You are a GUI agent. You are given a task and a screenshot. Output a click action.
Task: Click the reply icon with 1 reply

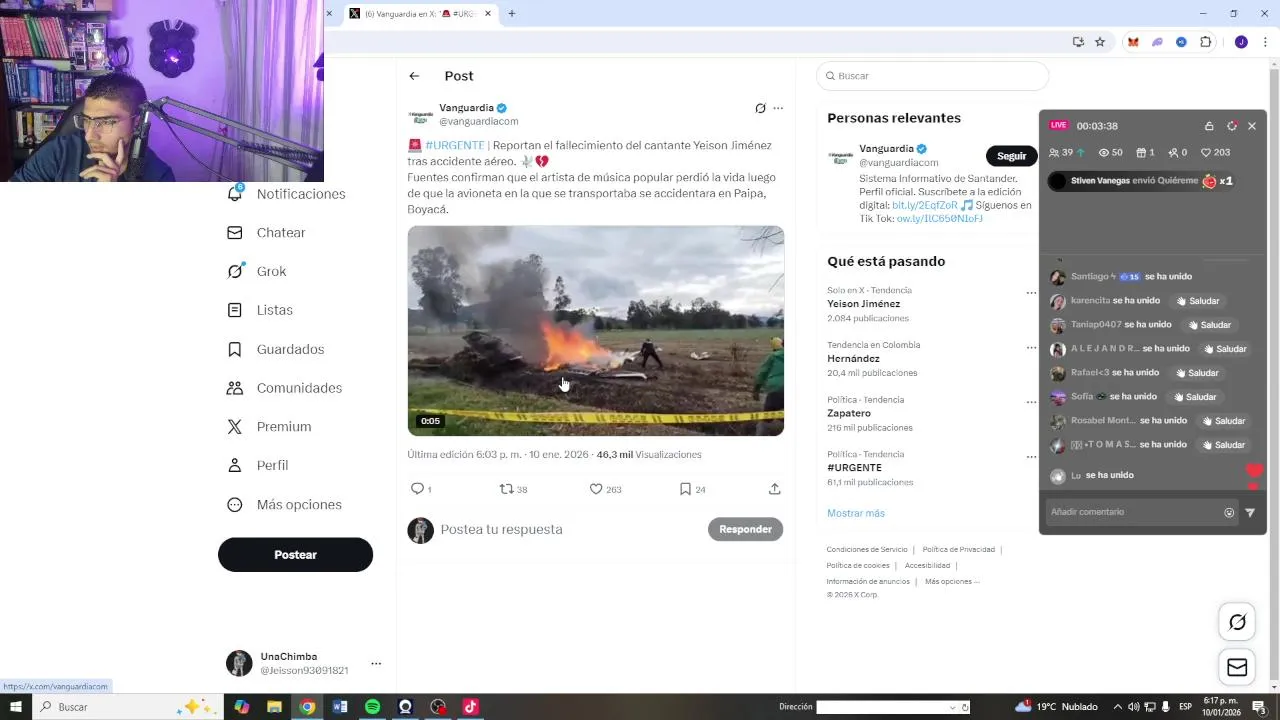click(418, 489)
